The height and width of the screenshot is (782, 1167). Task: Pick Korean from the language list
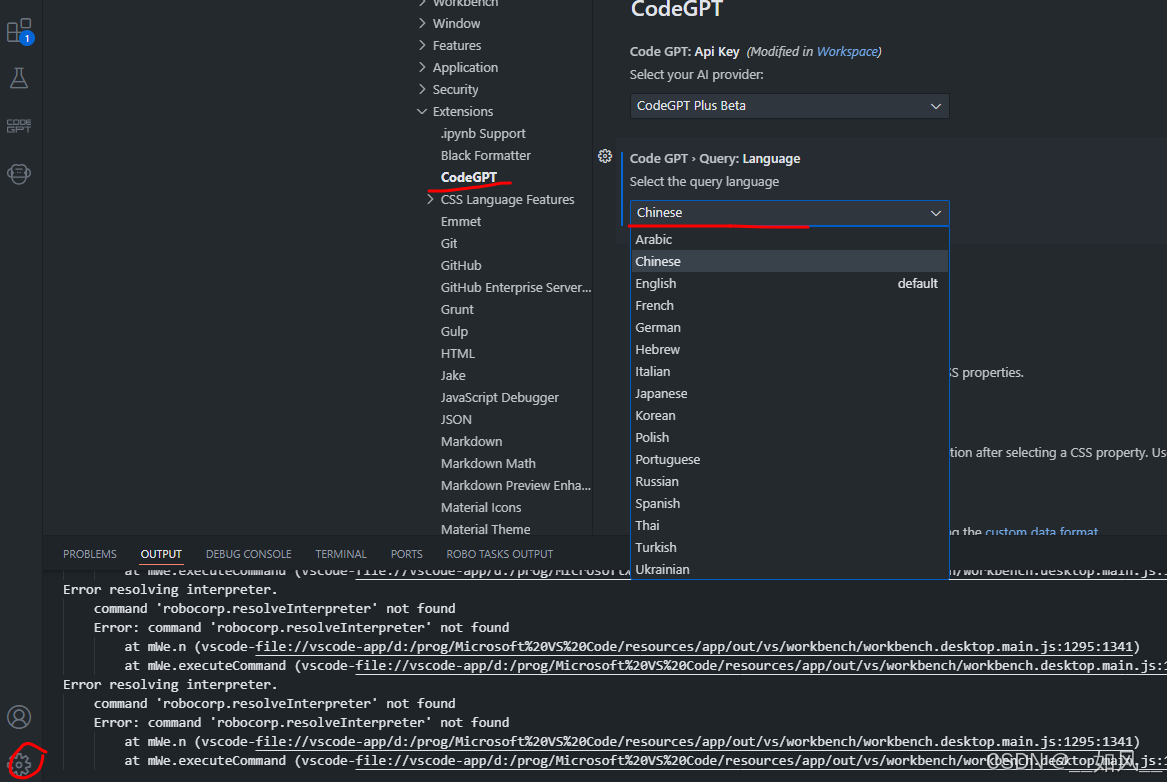789,416
